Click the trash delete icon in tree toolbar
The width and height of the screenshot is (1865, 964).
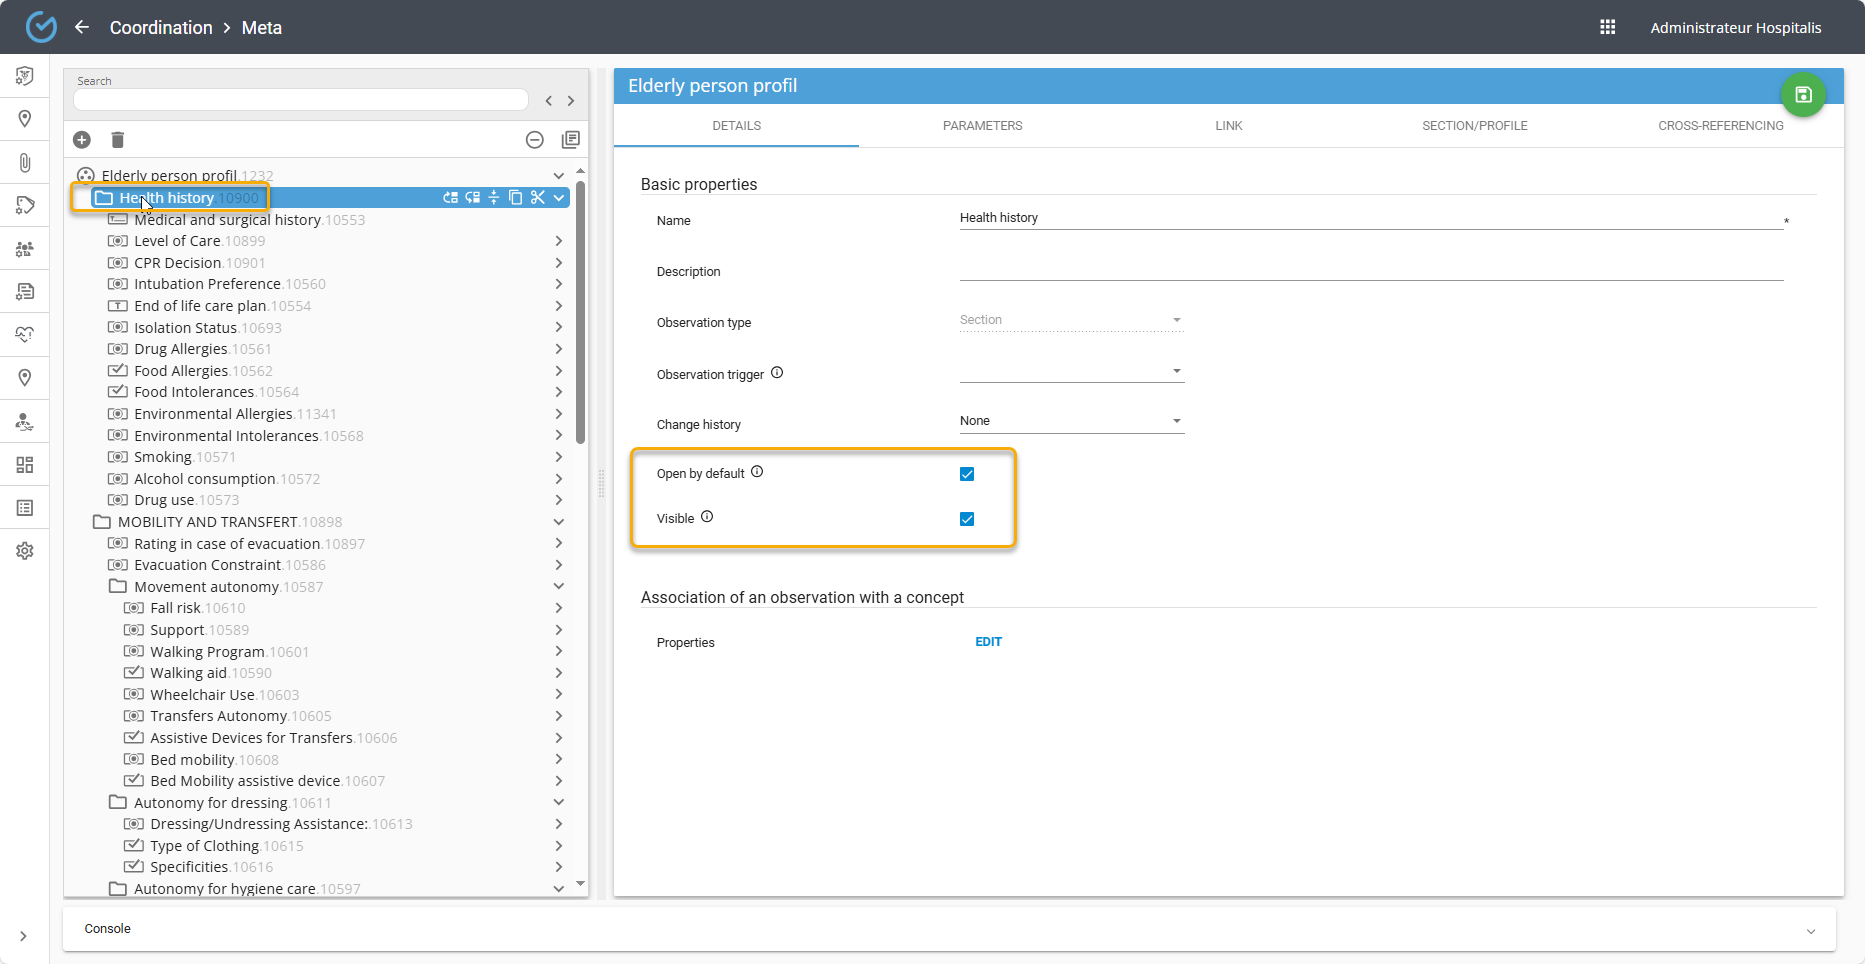[117, 140]
